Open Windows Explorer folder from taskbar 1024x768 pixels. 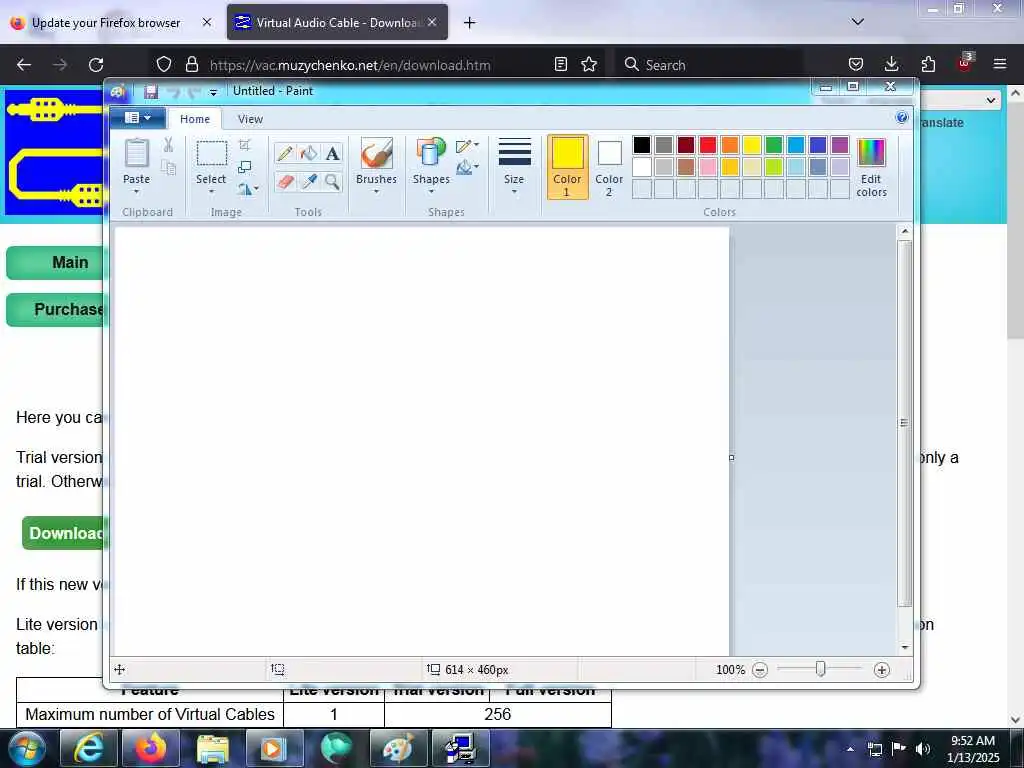point(212,748)
